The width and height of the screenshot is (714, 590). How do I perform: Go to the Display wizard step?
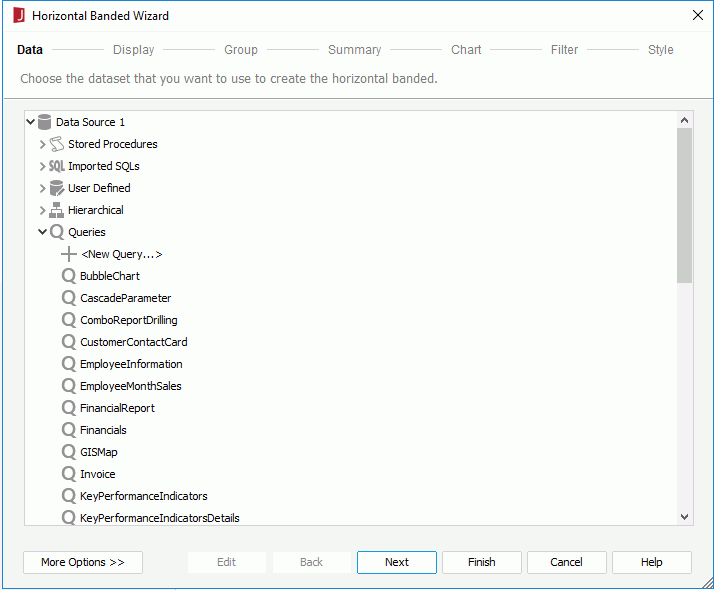coord(133,50)
